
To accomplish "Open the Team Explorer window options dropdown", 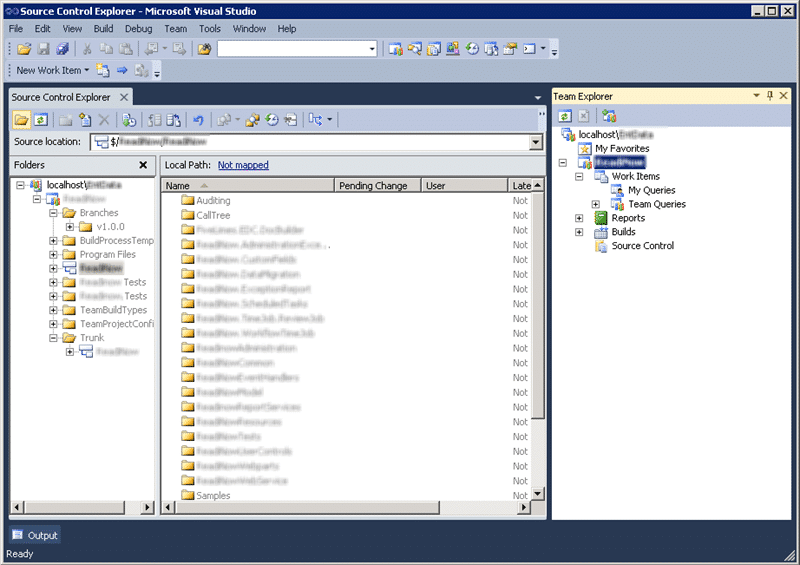I will pos(757,96).
